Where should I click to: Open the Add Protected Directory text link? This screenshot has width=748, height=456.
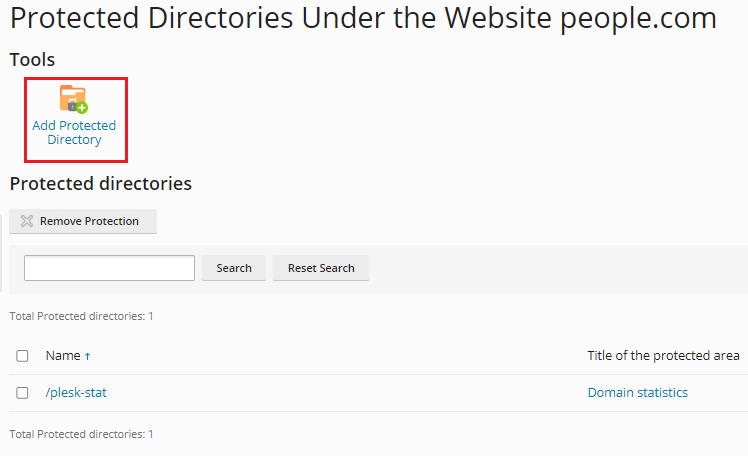click(x=74, y=133)
